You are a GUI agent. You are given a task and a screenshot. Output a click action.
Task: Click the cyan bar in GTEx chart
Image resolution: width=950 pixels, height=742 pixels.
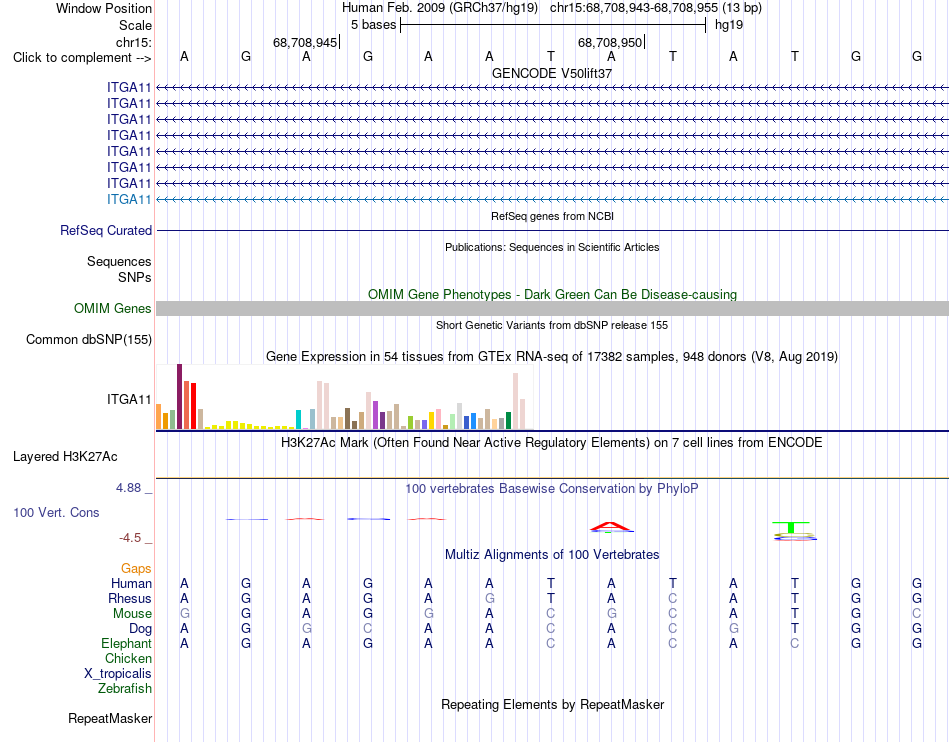click(x=298, y=420)
